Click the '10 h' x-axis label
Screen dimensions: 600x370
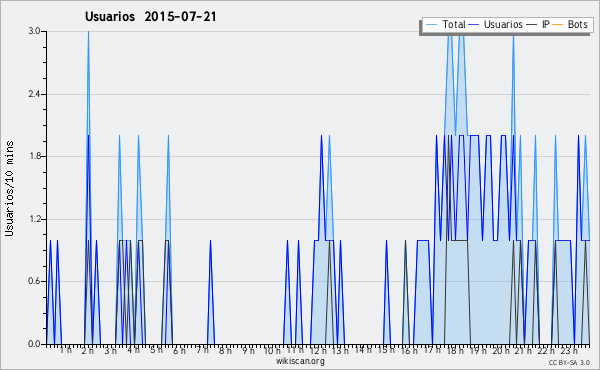[272, 351]
